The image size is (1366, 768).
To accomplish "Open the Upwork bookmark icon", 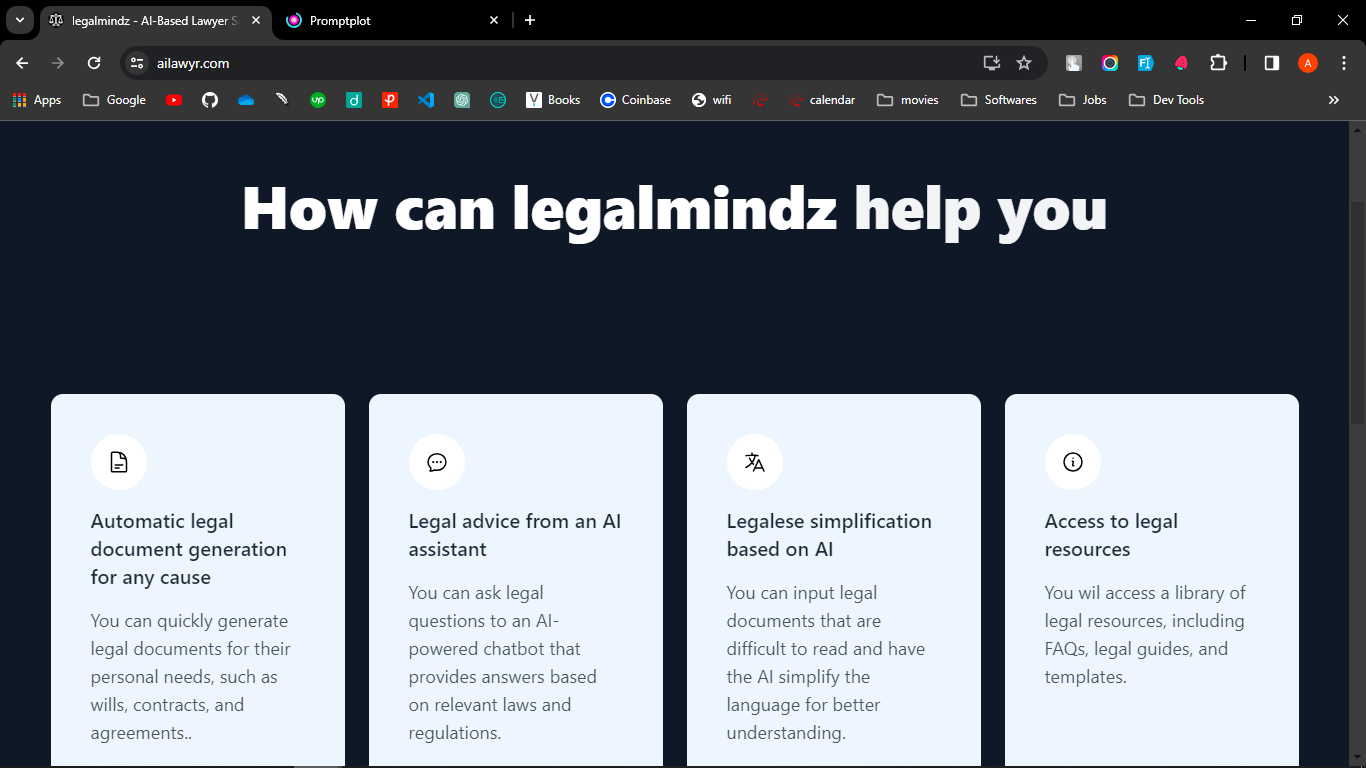I will click(318, 100).
